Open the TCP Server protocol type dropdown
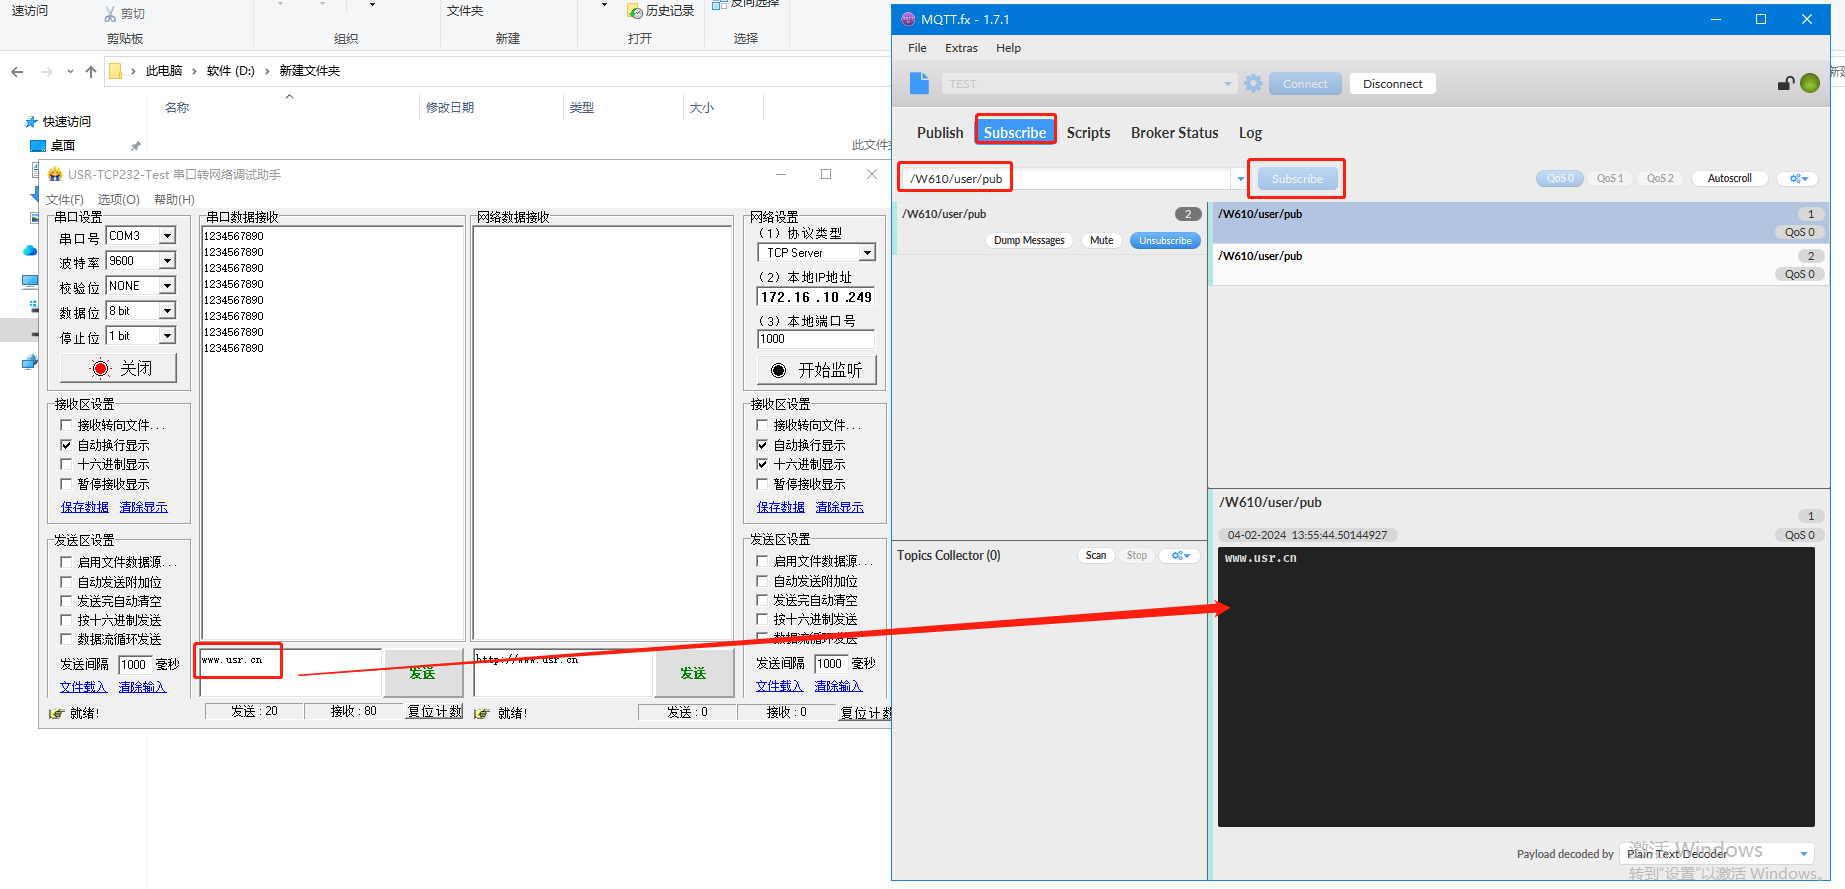 (867, 253)
